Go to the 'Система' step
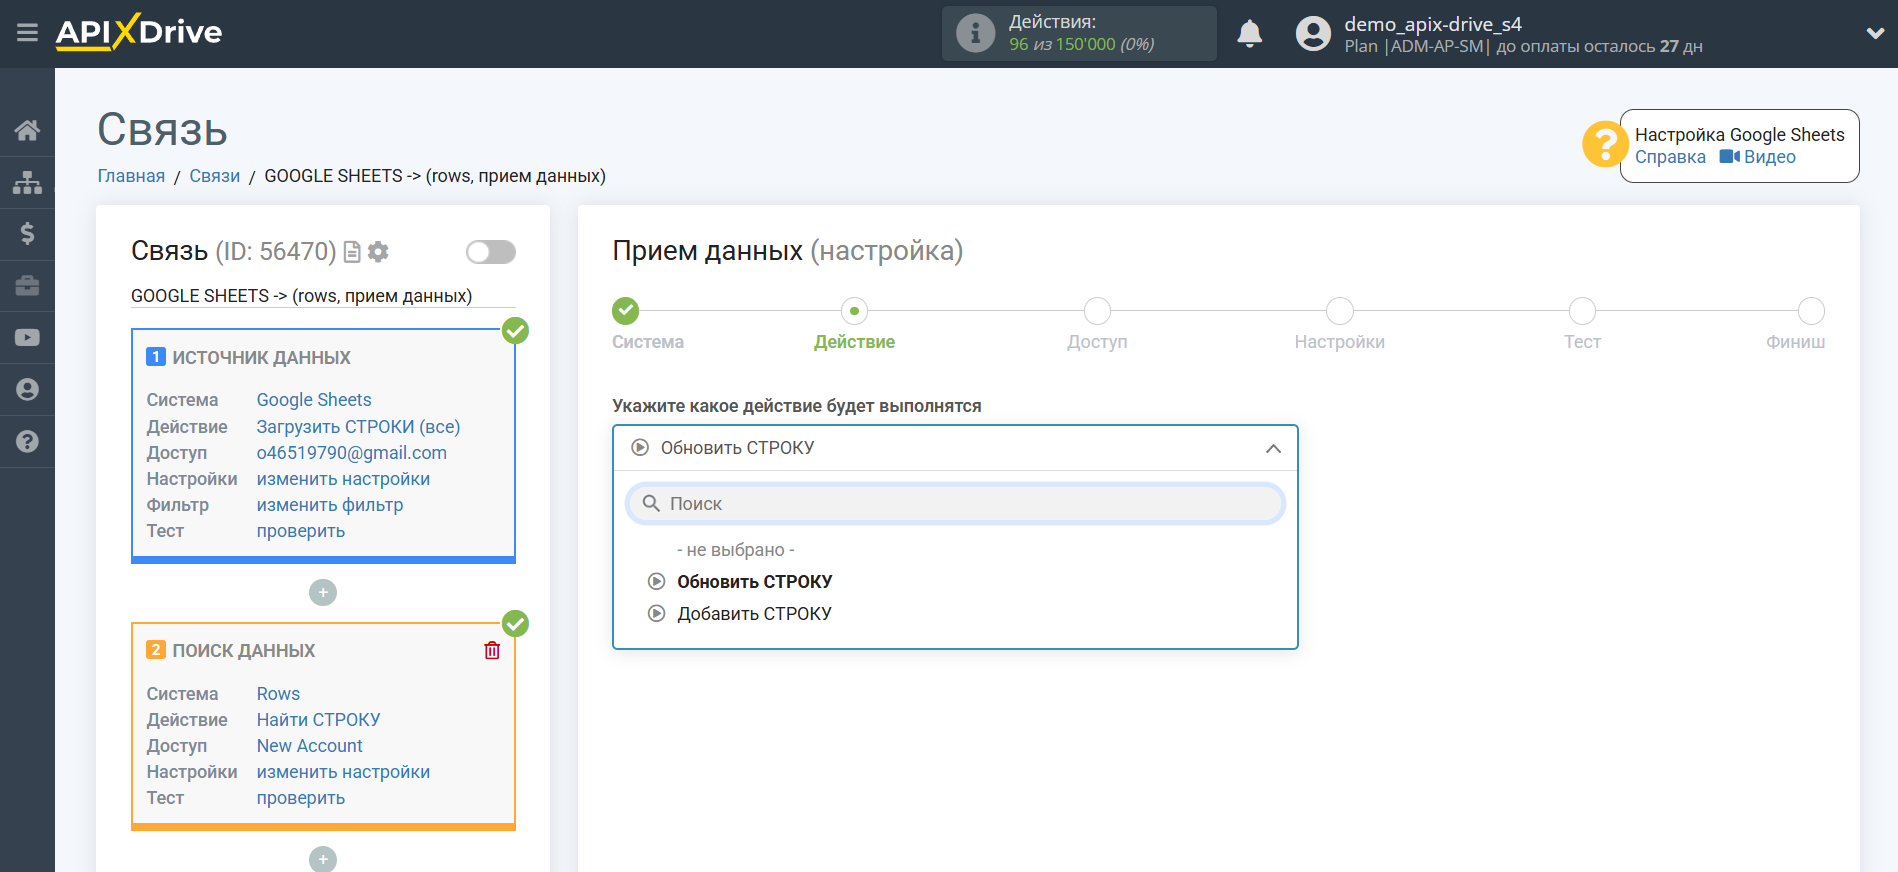This screenshot has height=872, width=1898. (626, 312)
